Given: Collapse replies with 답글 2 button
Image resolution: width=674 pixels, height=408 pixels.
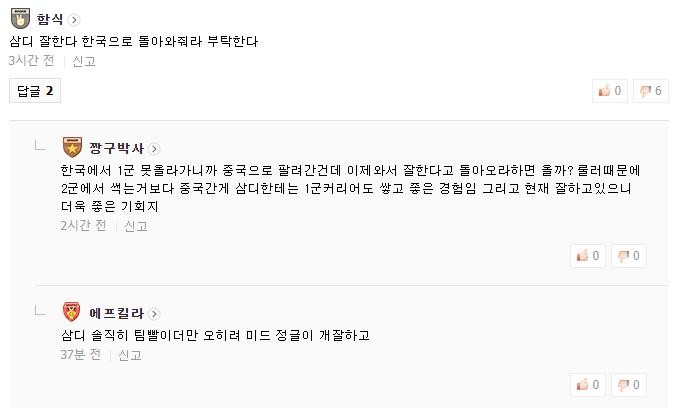Looking at the screenshot, I should tap(35, 91).
